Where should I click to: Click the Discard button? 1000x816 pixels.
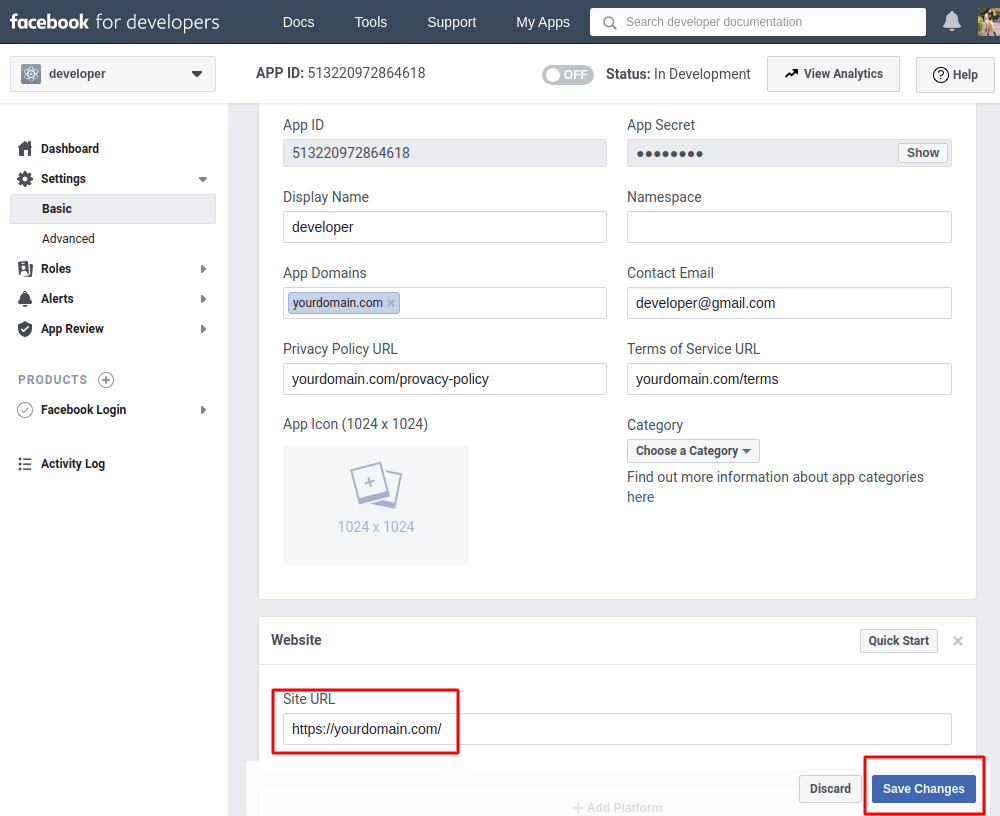[830, 789]
